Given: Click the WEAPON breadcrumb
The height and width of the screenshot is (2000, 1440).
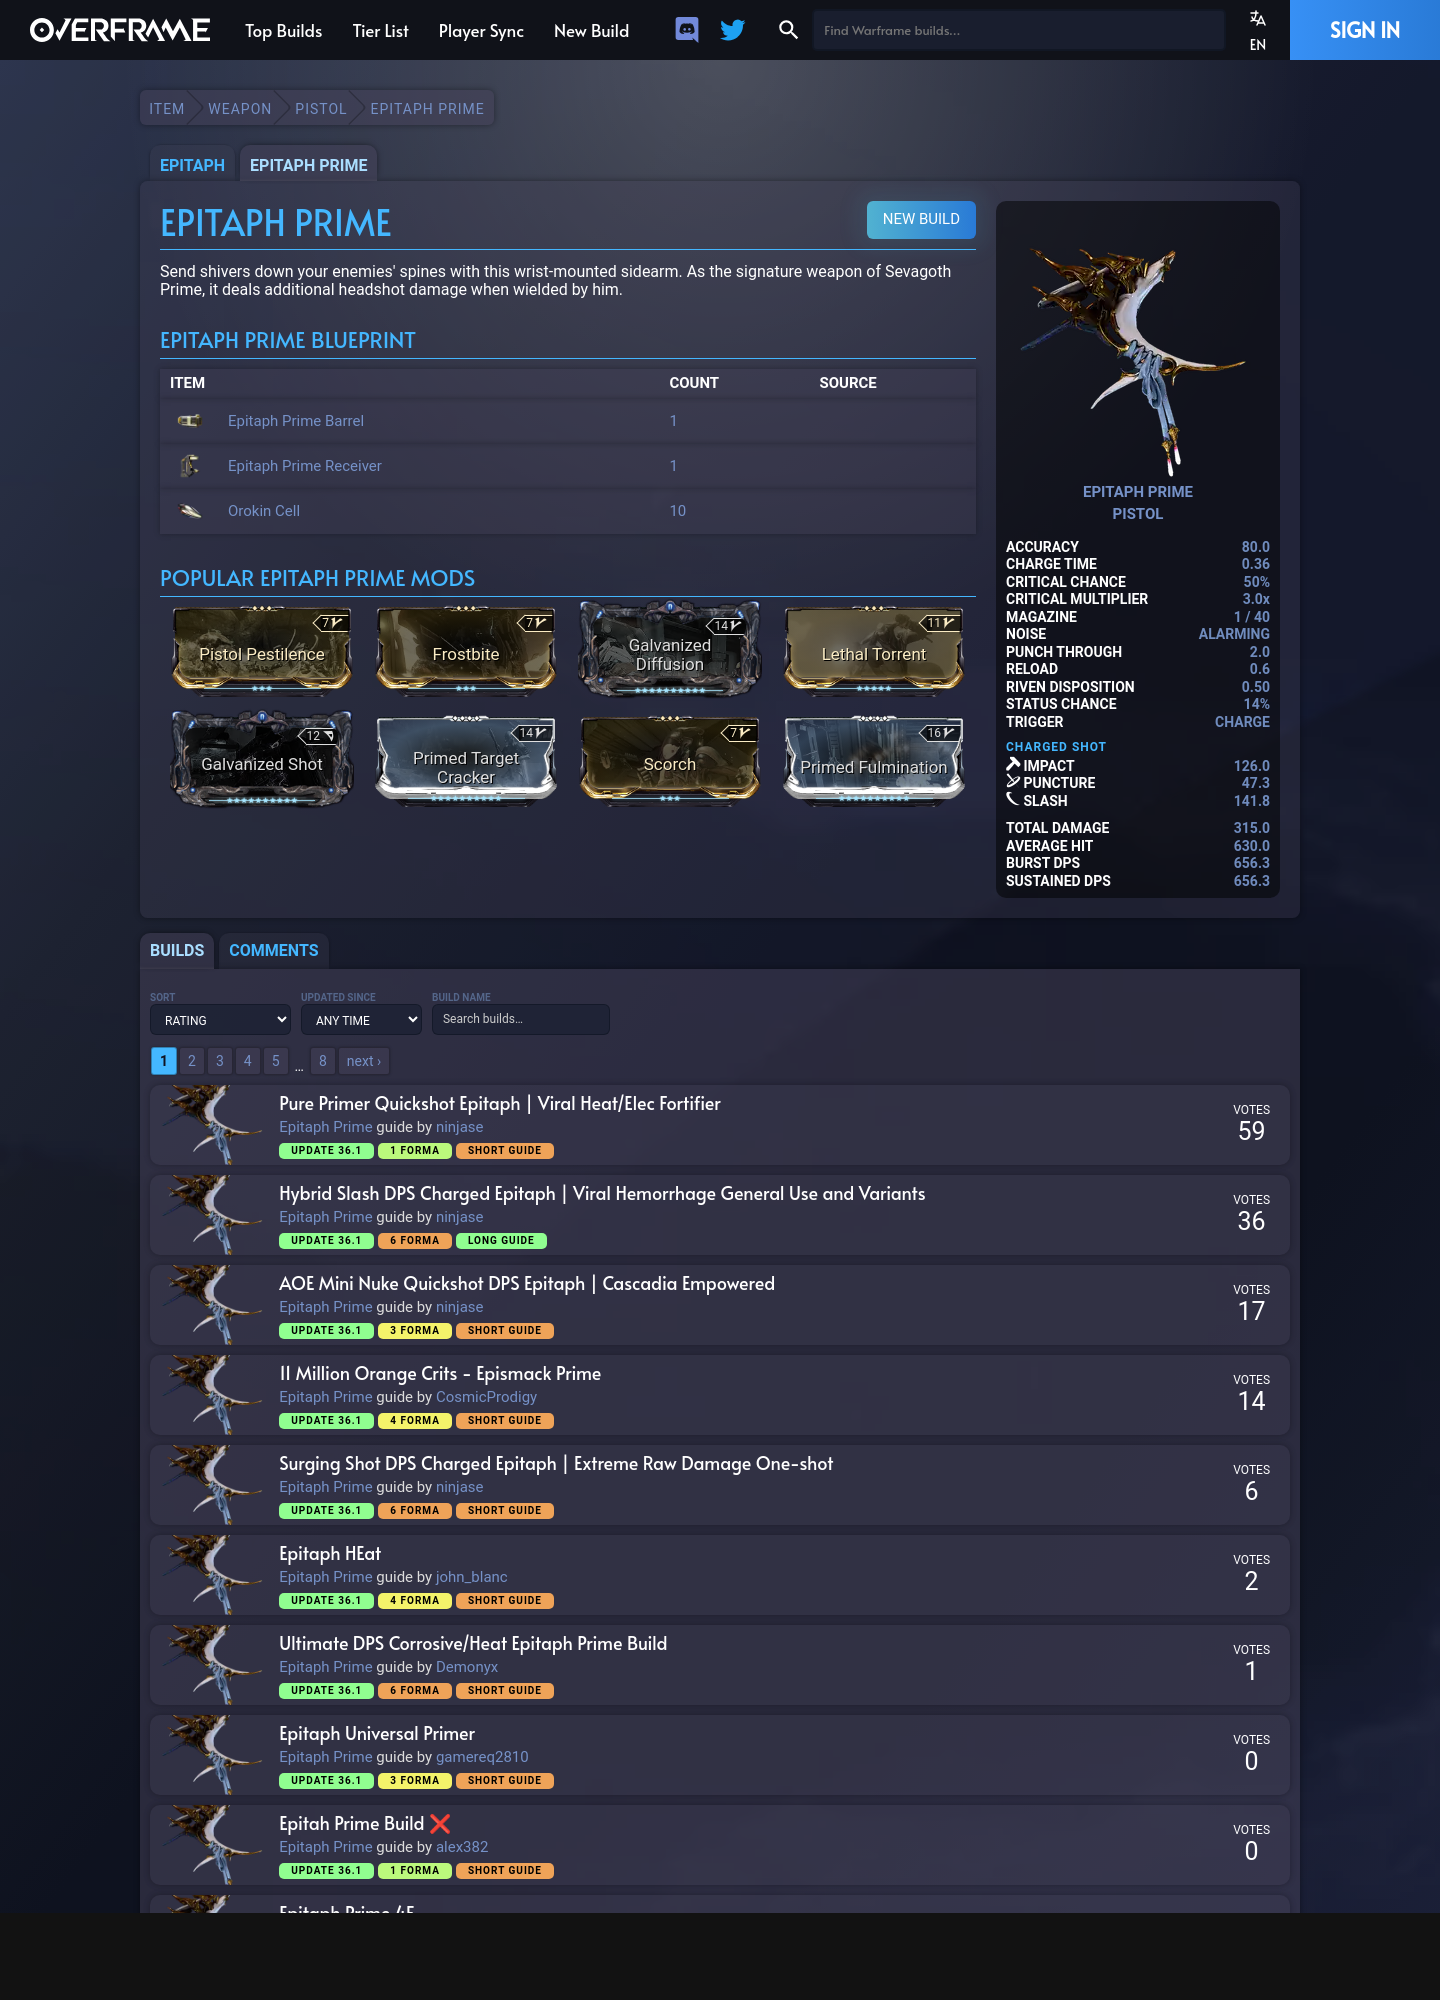Looking at the screenshot, I should click(240, 109).
